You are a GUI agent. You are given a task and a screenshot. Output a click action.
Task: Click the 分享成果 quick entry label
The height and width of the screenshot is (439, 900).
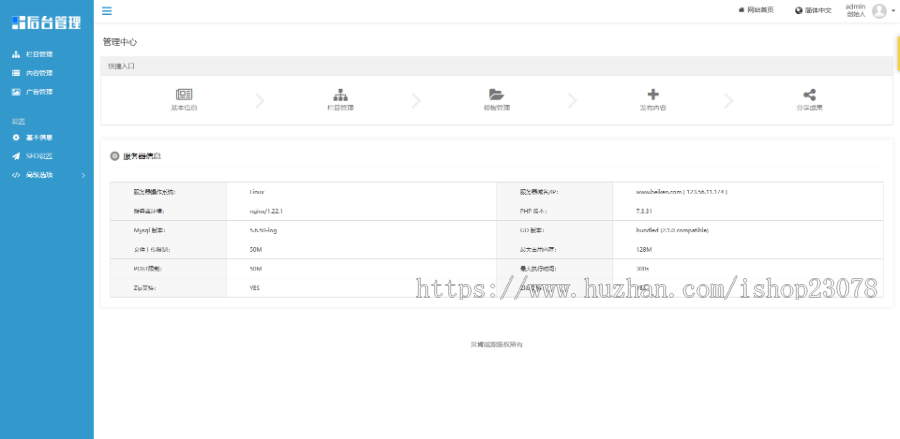pos(809,108)
